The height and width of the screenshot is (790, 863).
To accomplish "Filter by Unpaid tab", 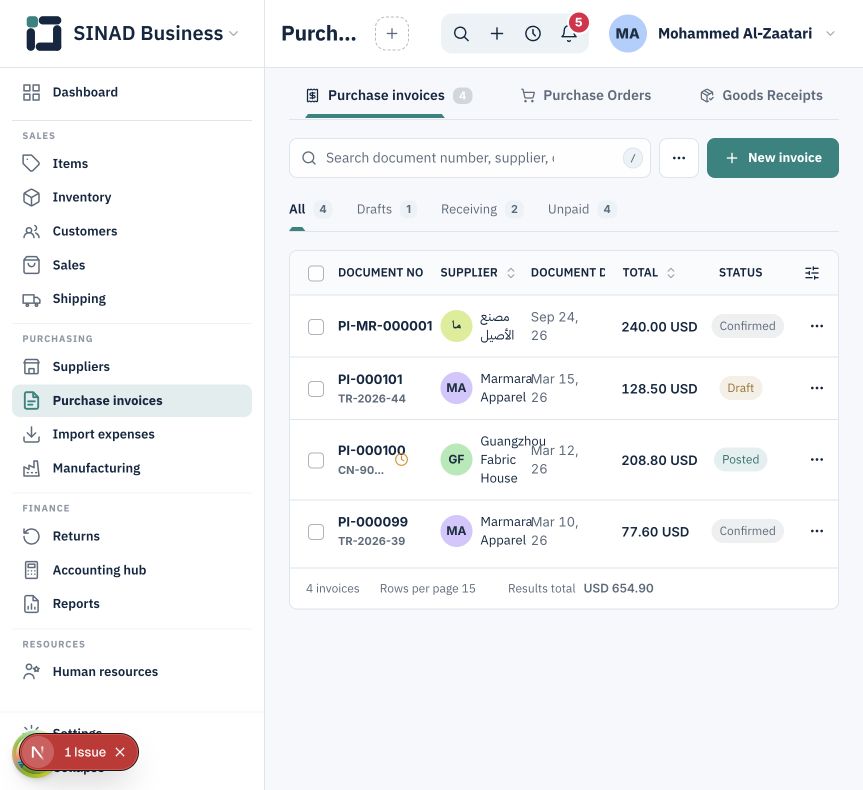I will click(581, 209).
